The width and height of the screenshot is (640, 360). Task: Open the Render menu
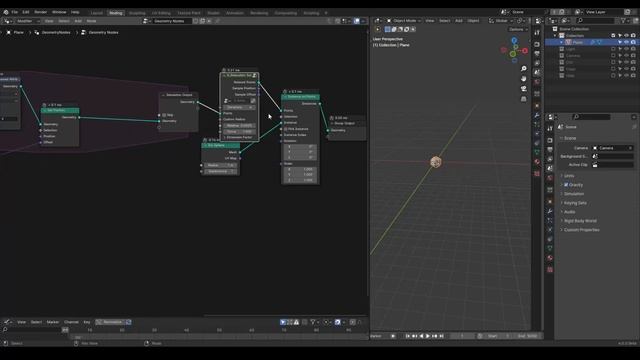click(40, 12)
